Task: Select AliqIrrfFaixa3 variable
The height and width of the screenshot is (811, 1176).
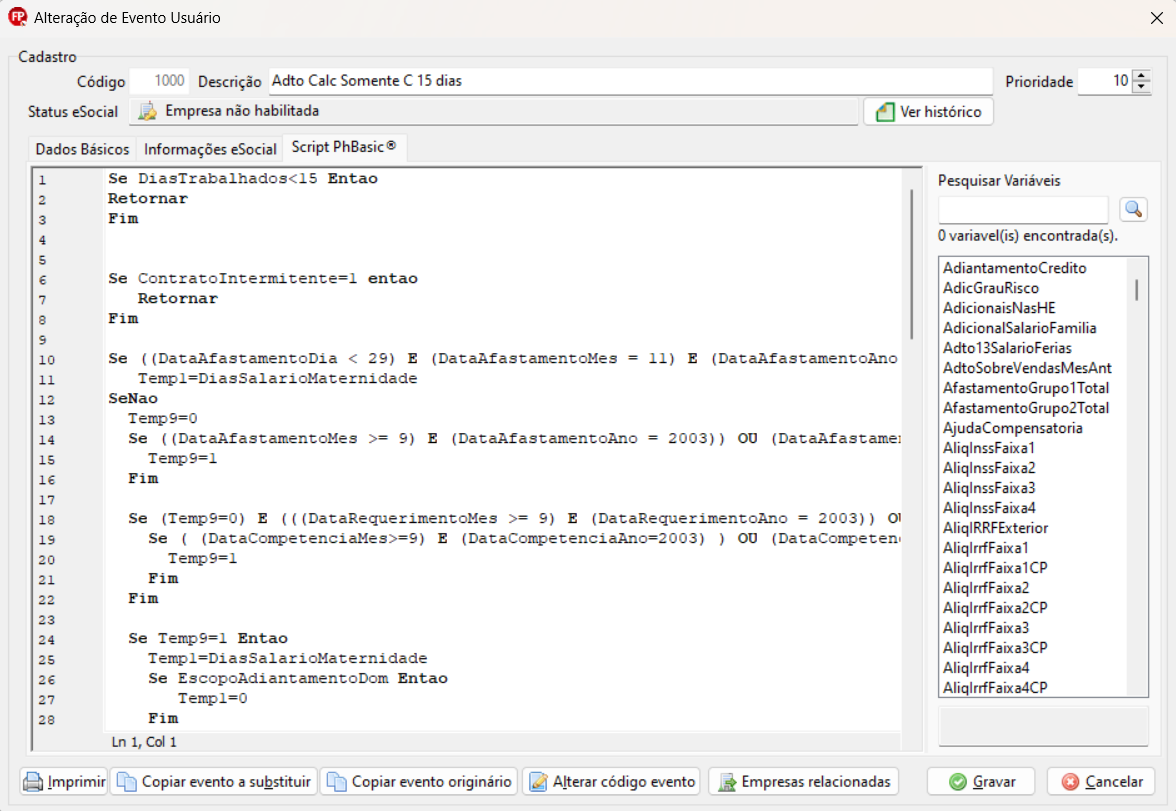Action: pyautogui.click(x=986, y=628)
